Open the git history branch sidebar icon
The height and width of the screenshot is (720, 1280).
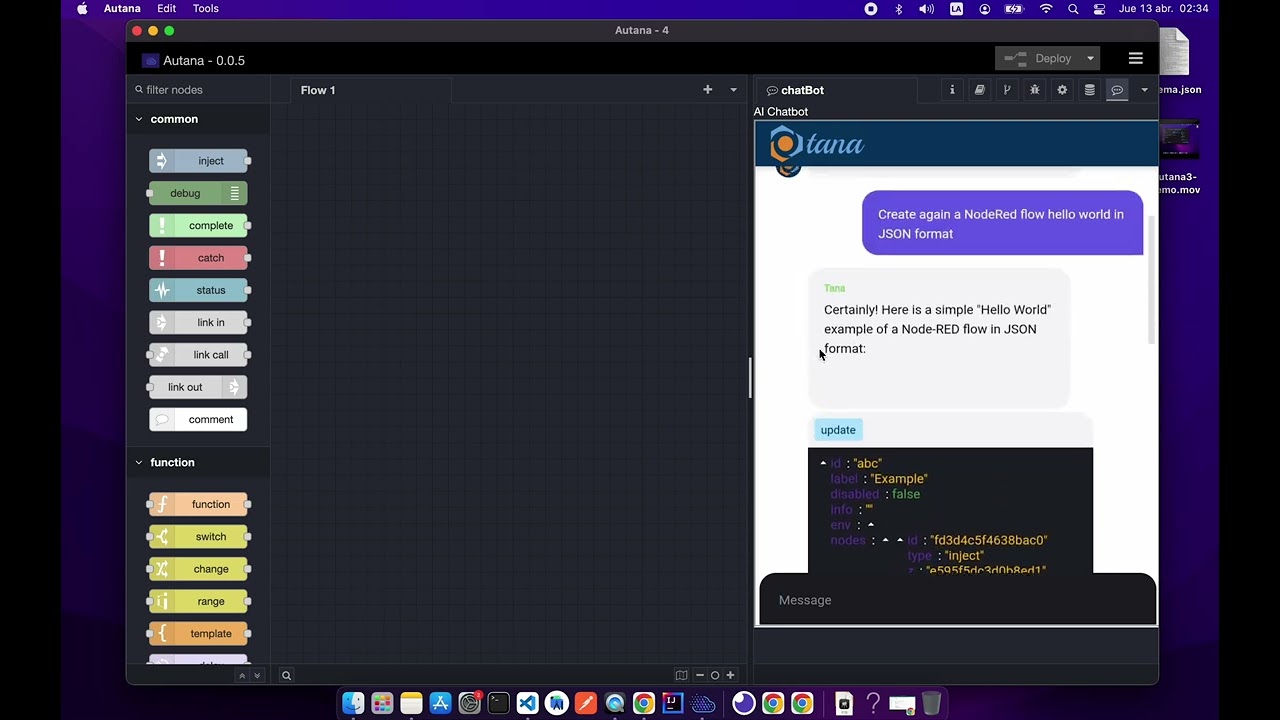click(x=1007, y=90)
